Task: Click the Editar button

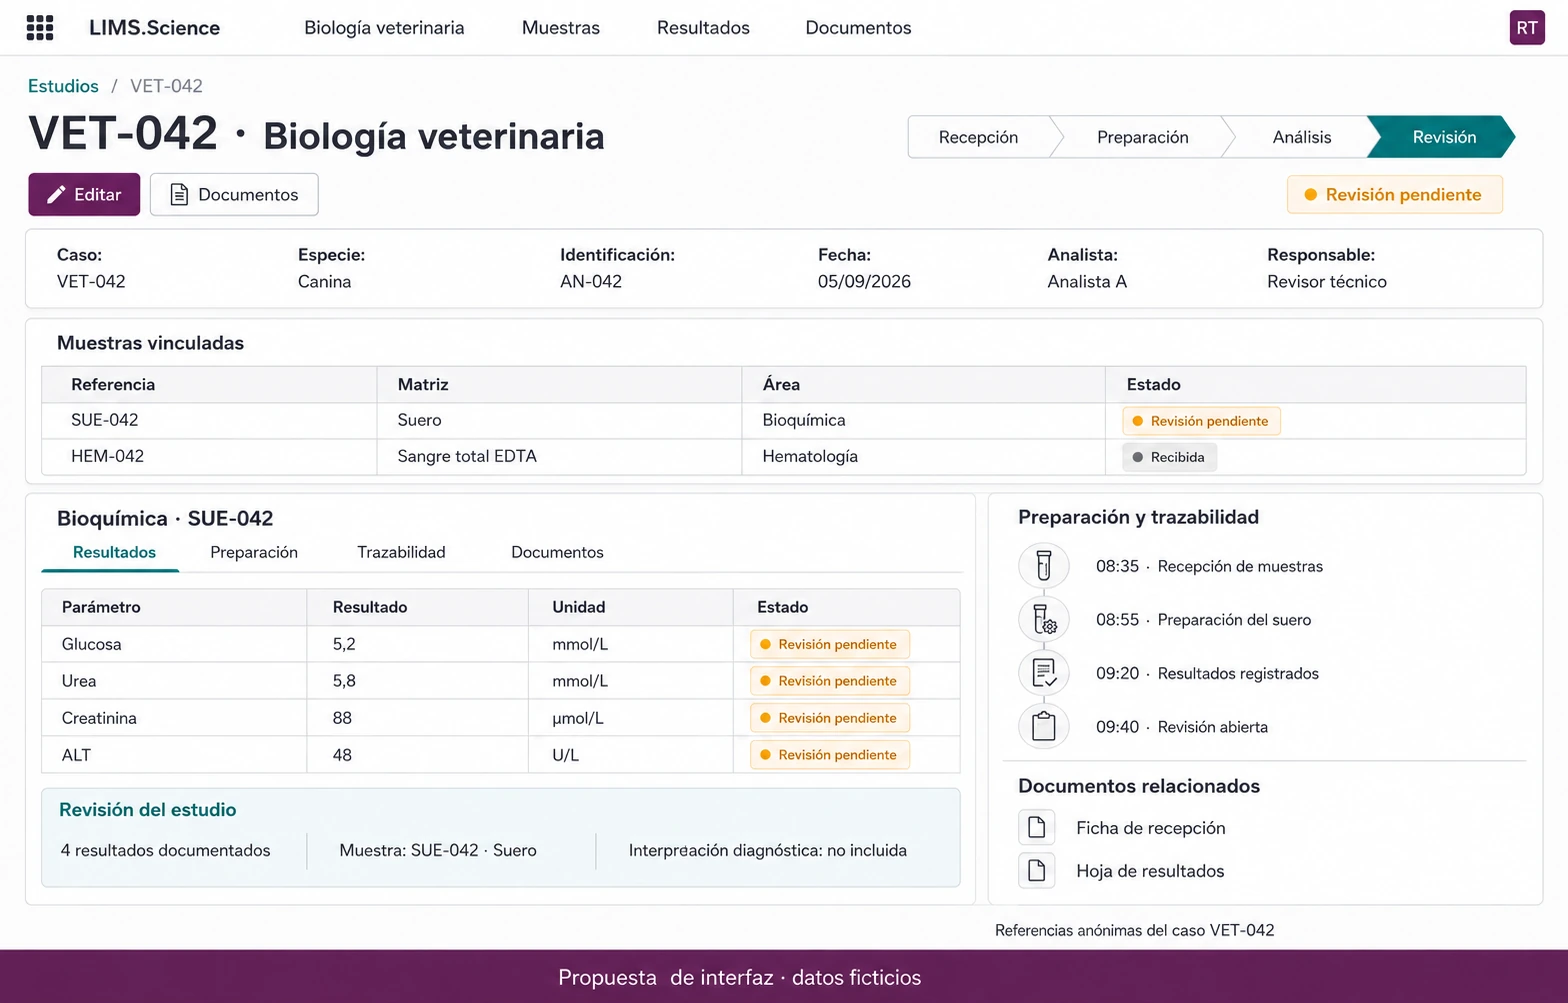Action: click(x=84, y=194)
